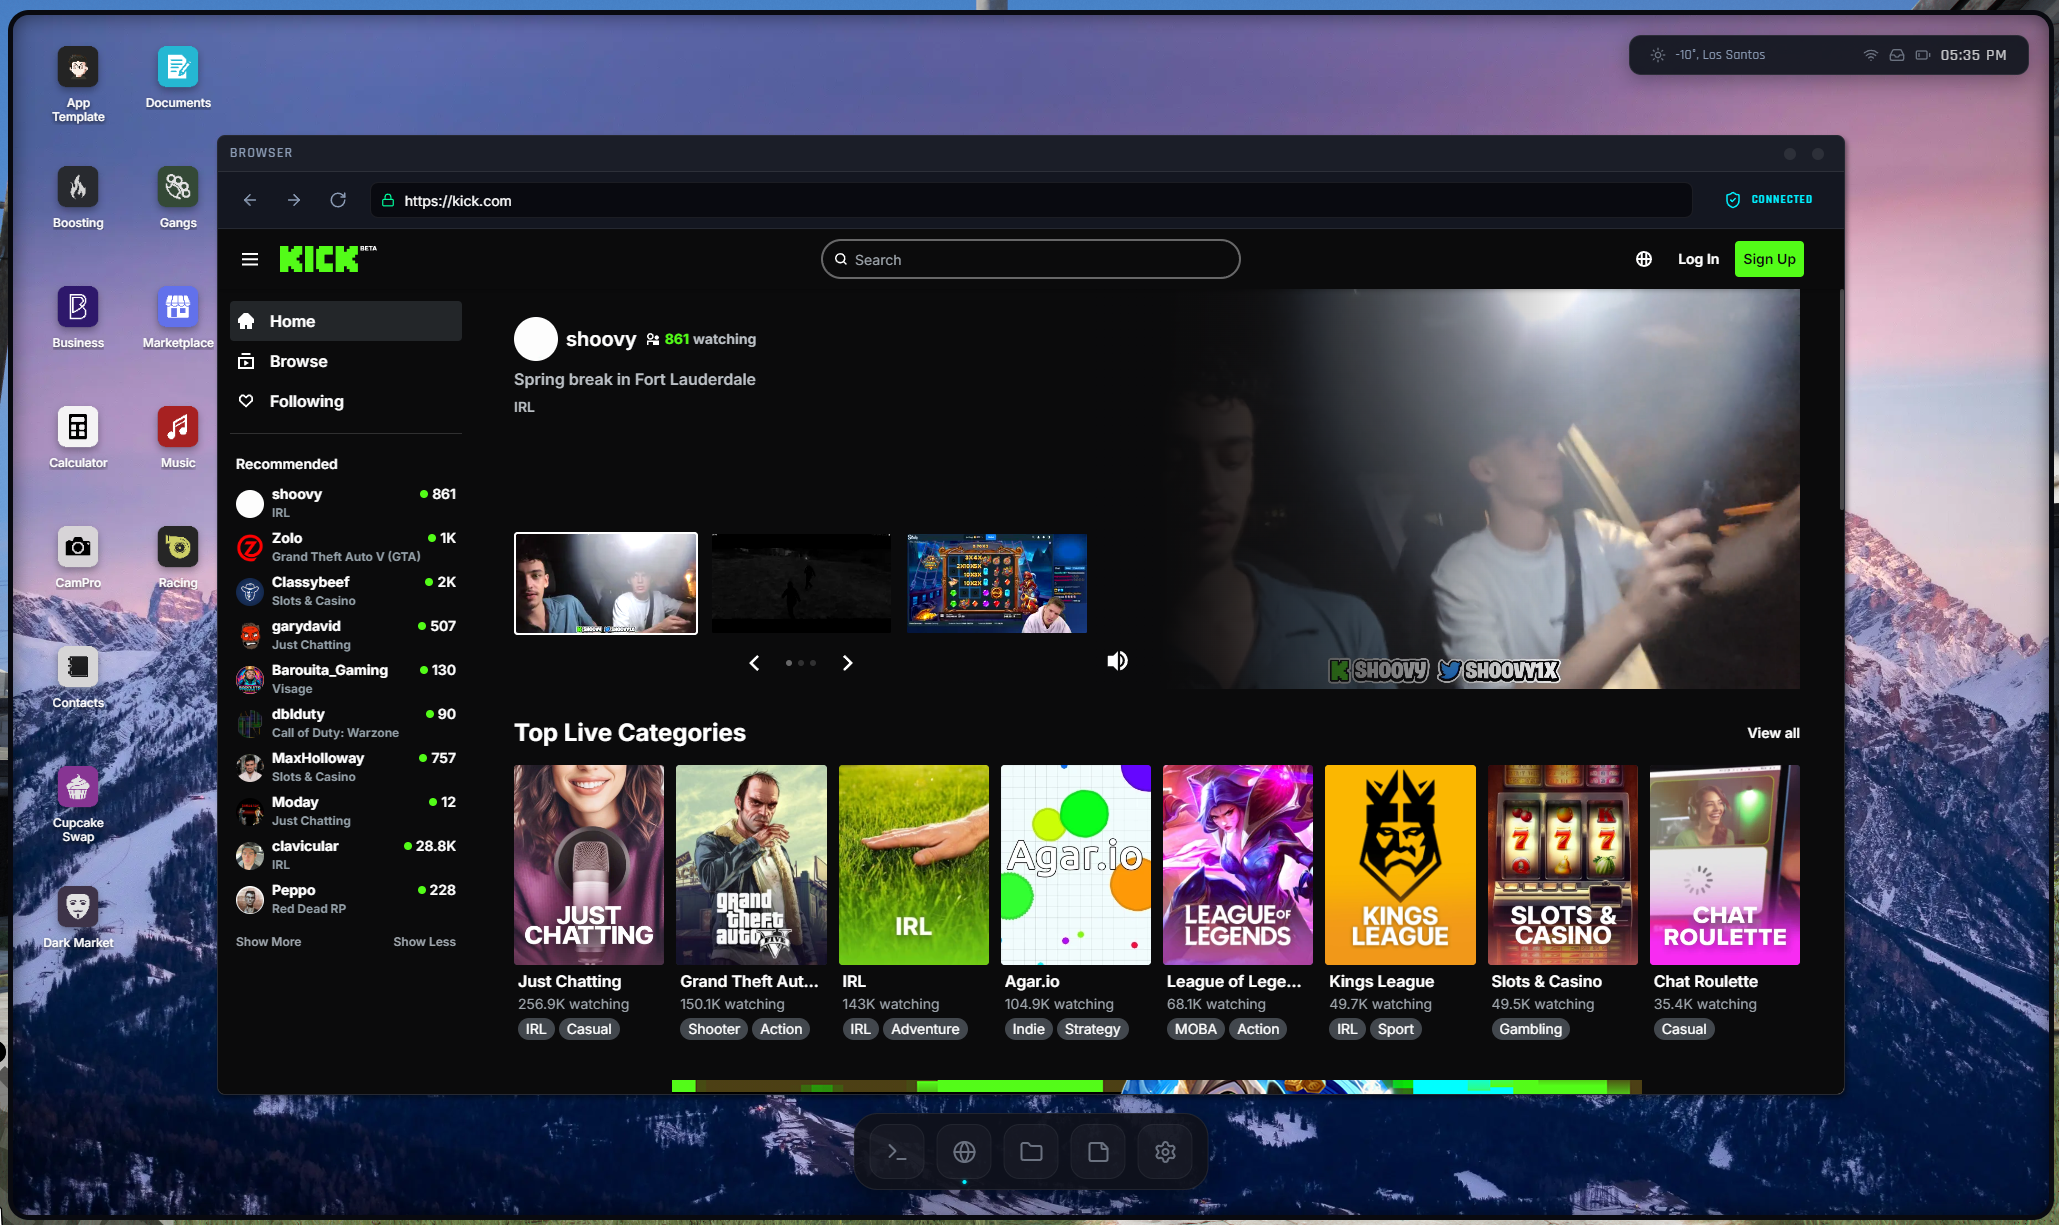2059x1225 pixels.
Task: Go back with the browser arrow
Action: pos(250,201)
